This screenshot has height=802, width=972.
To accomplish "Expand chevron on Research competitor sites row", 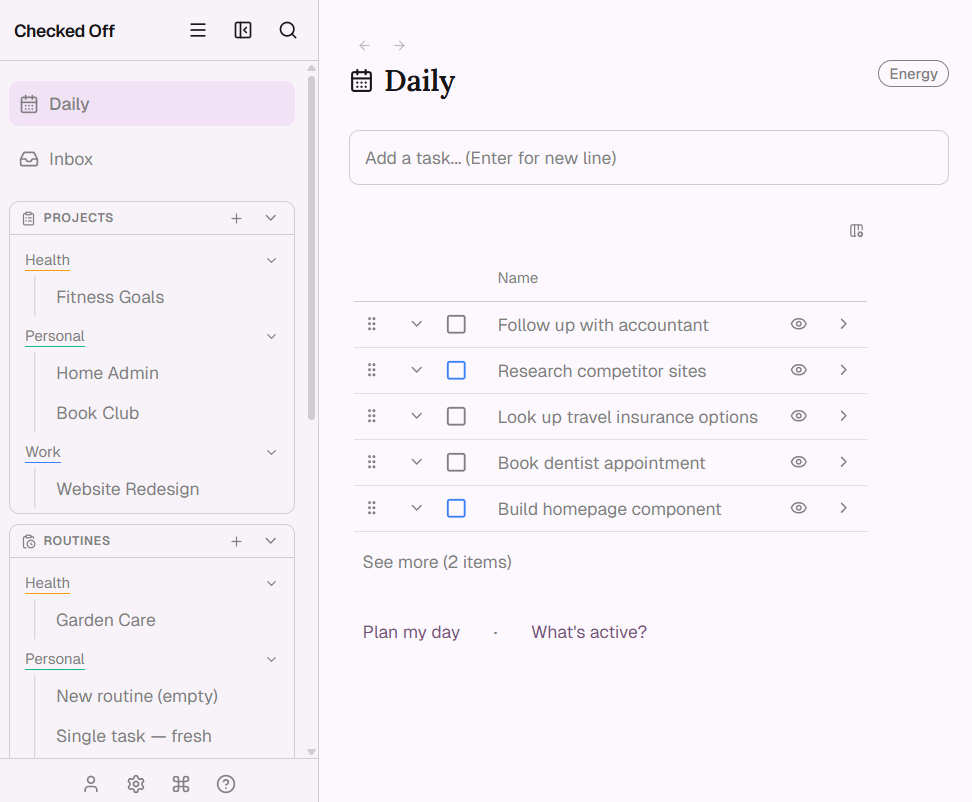I will tap(417, 370).
